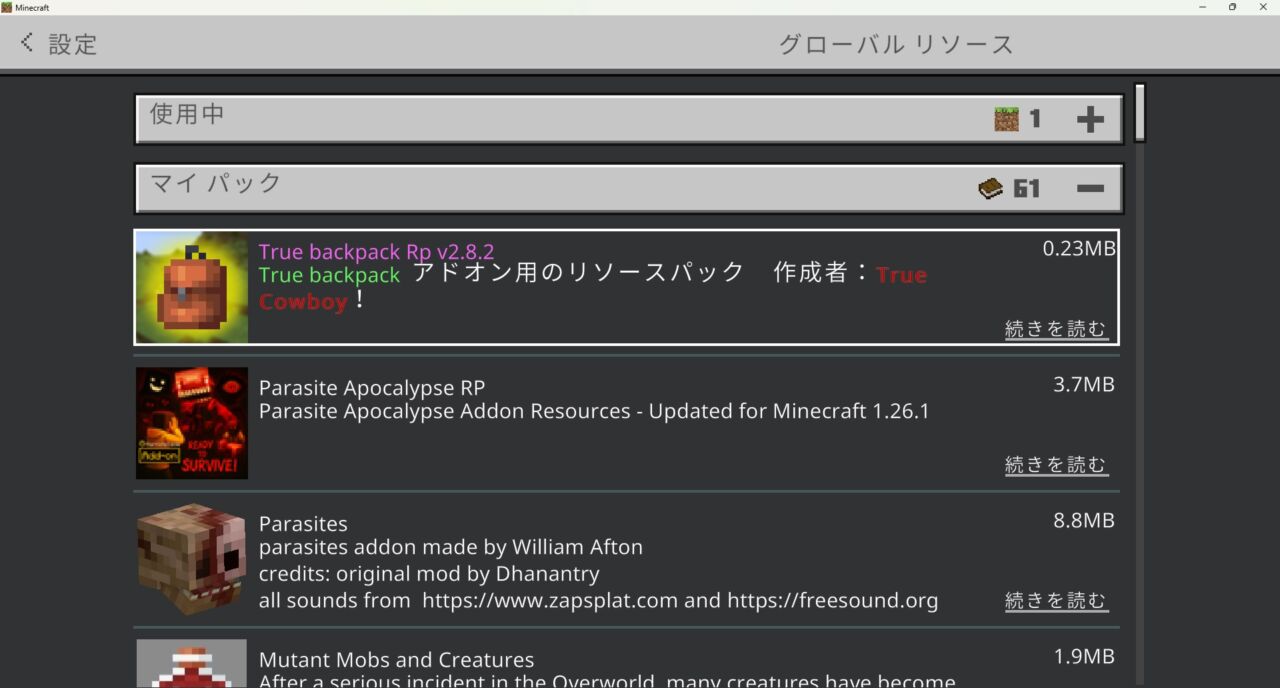Image resolution: width=1280 pixels, height=688 pixels.
Task: Click the book icon in マイ パック header
Action: [990, 188]
